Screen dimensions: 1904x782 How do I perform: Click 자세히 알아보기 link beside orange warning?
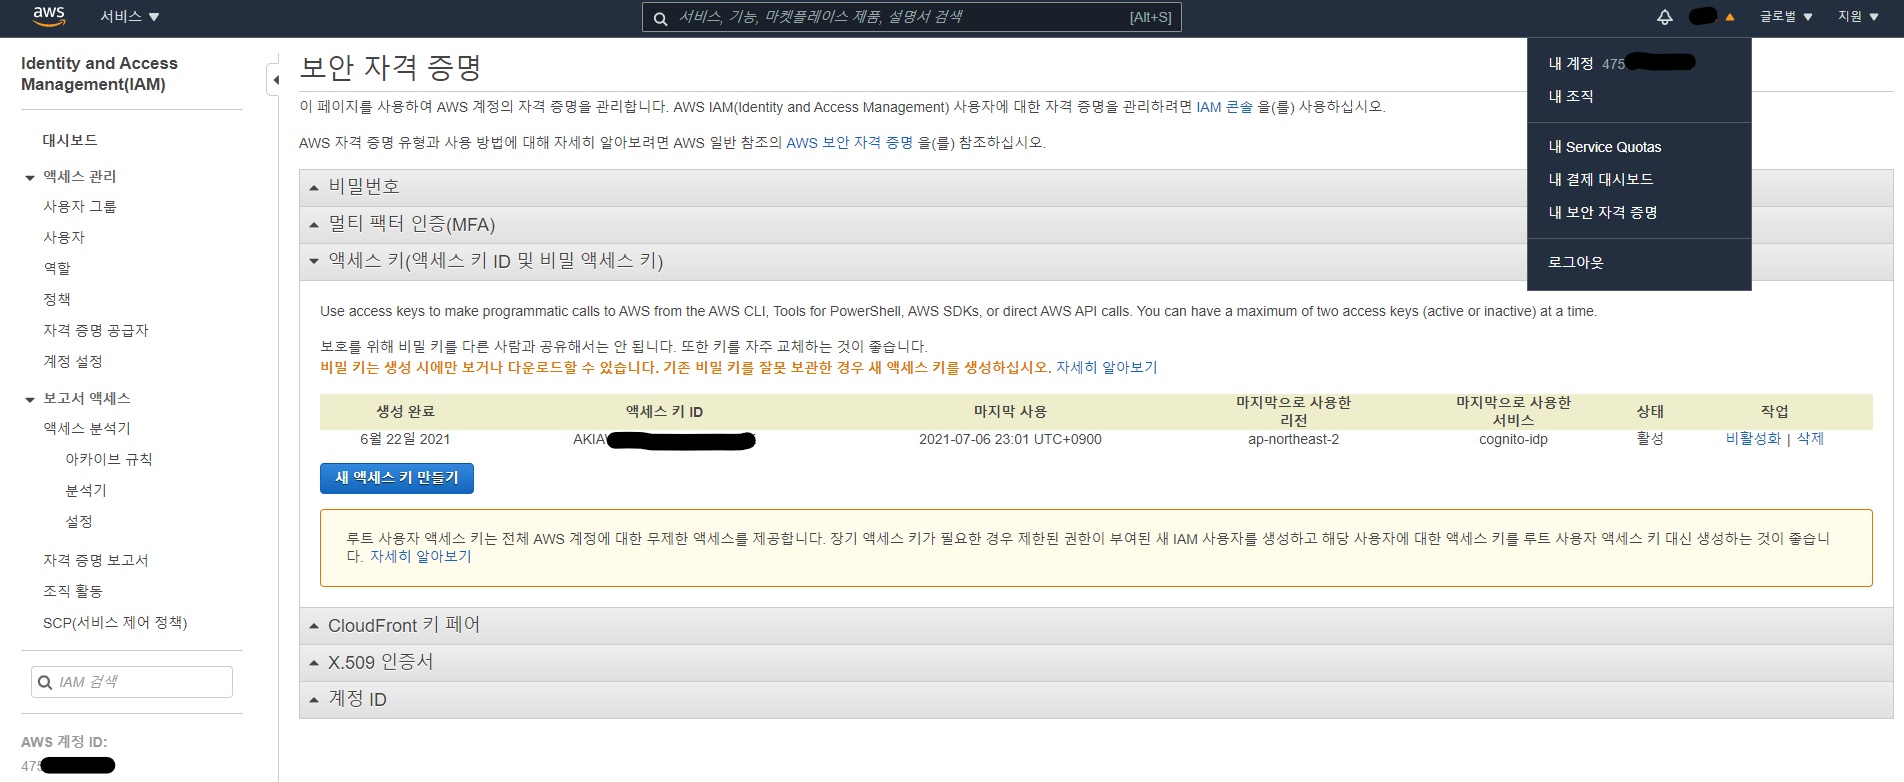point(1106,367)
